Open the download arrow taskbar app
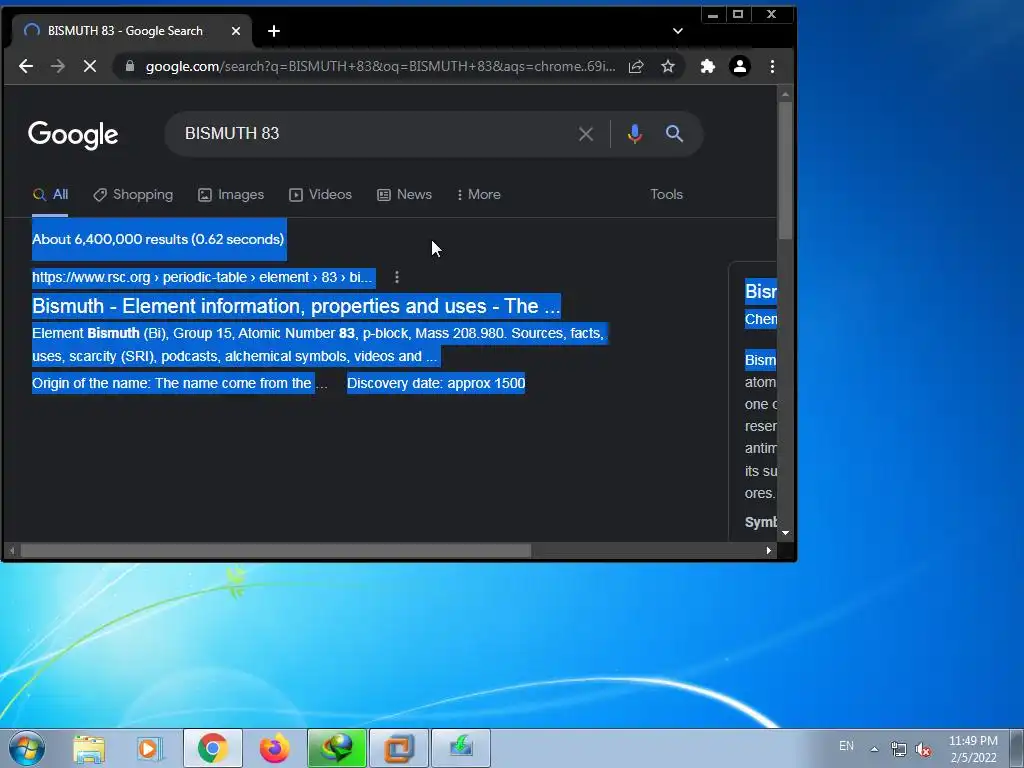 click(461, 748)
